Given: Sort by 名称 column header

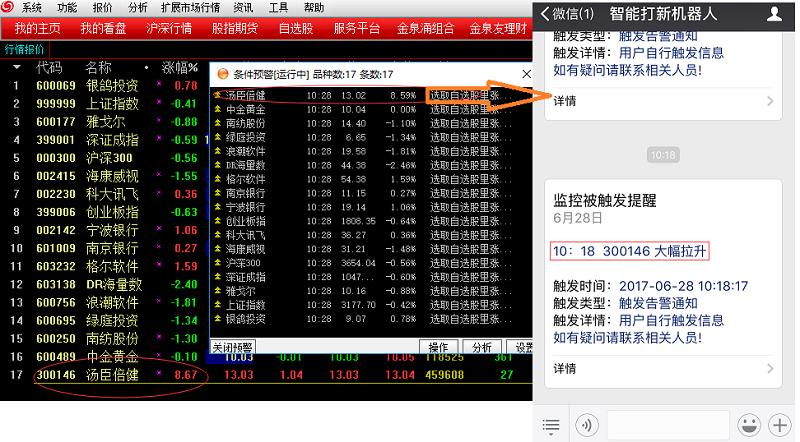Looking at the screenshot, I should [x=98, y=67].
